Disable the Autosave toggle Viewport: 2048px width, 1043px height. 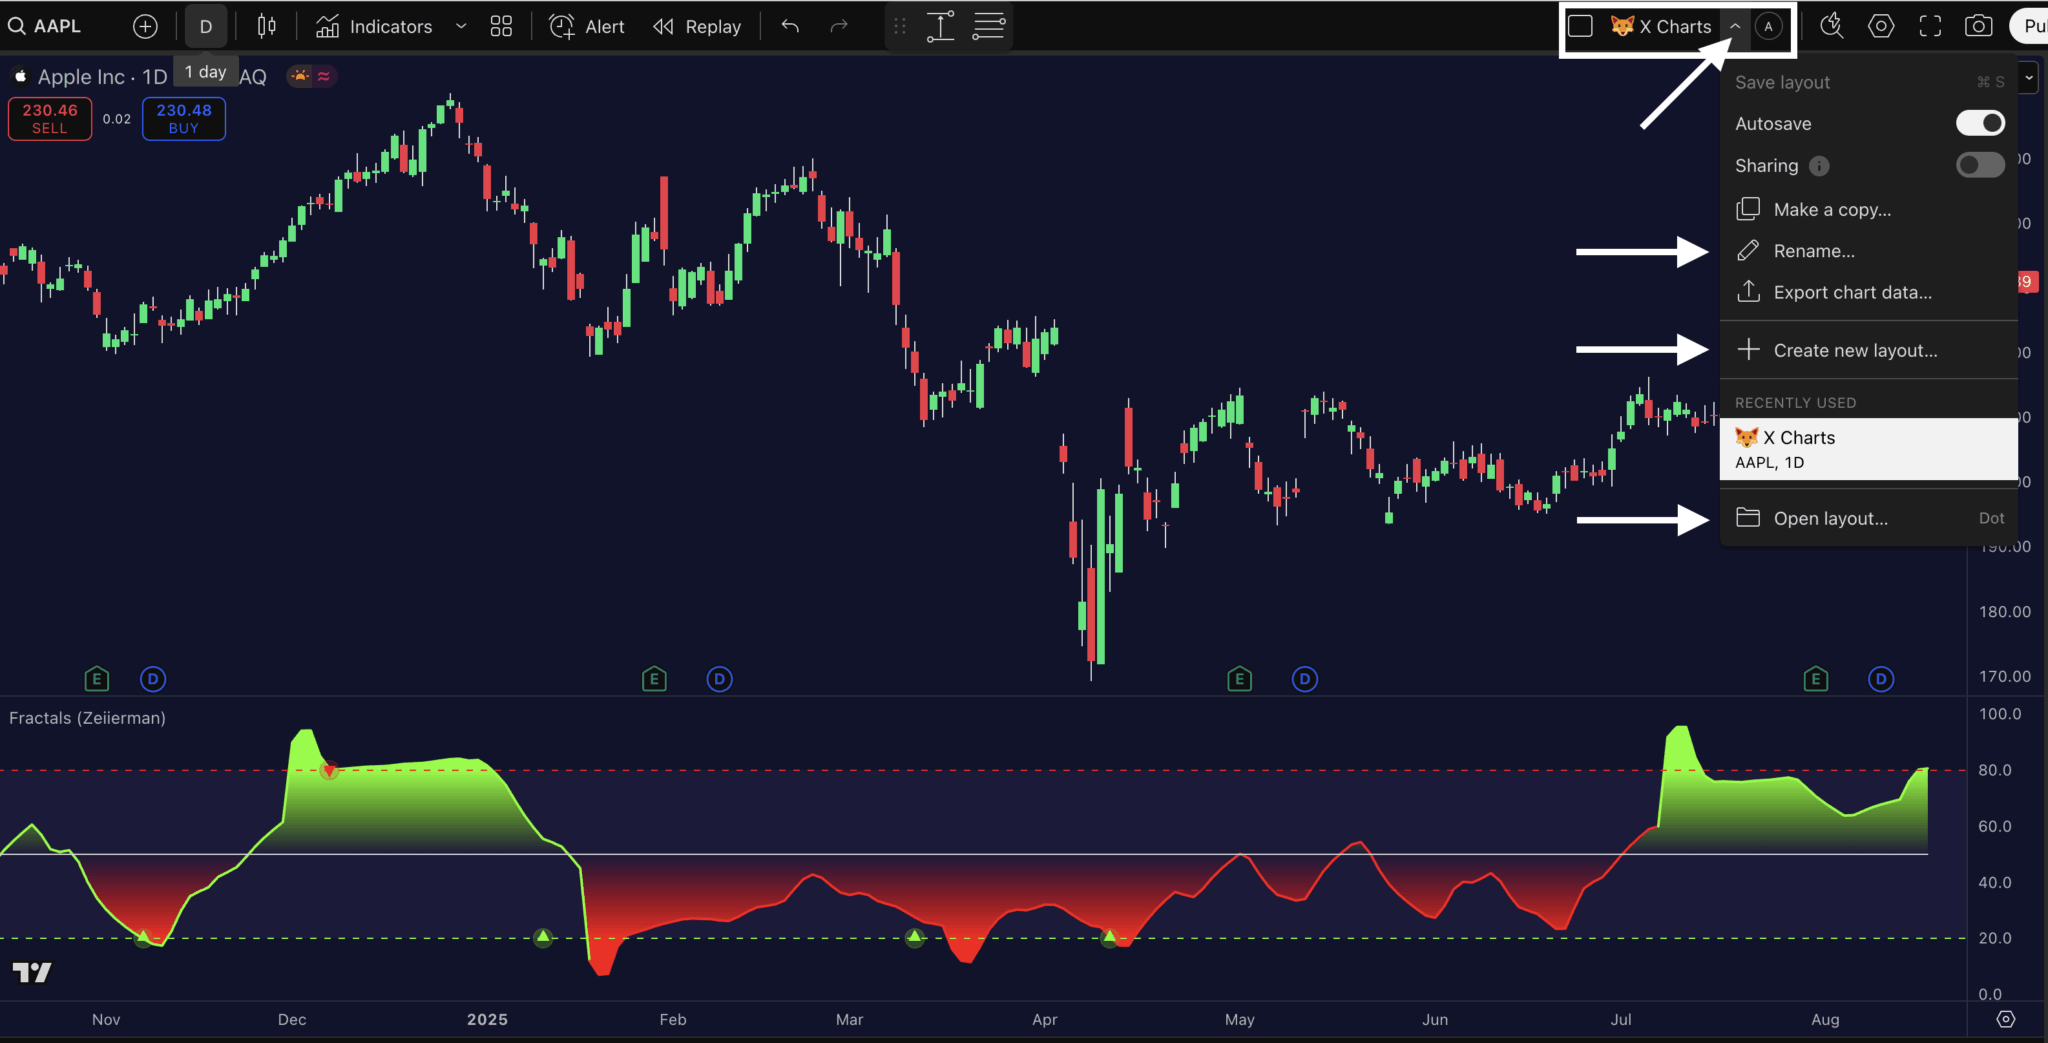[x=1979, y=122]
